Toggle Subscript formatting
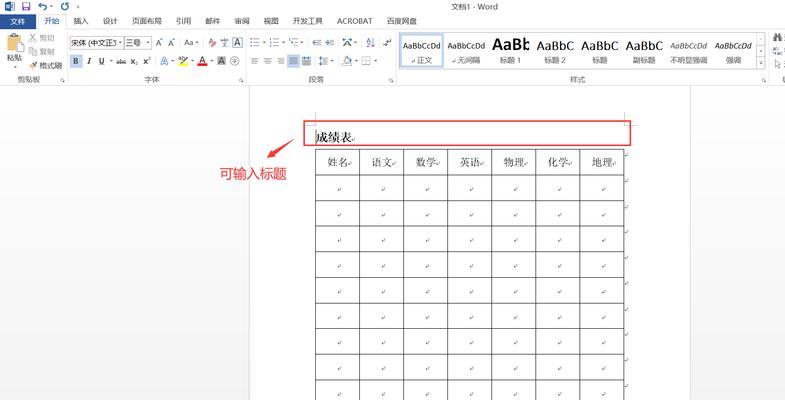Image resolution: width=785 pixels, height=400 pixels. click(134, 61)
